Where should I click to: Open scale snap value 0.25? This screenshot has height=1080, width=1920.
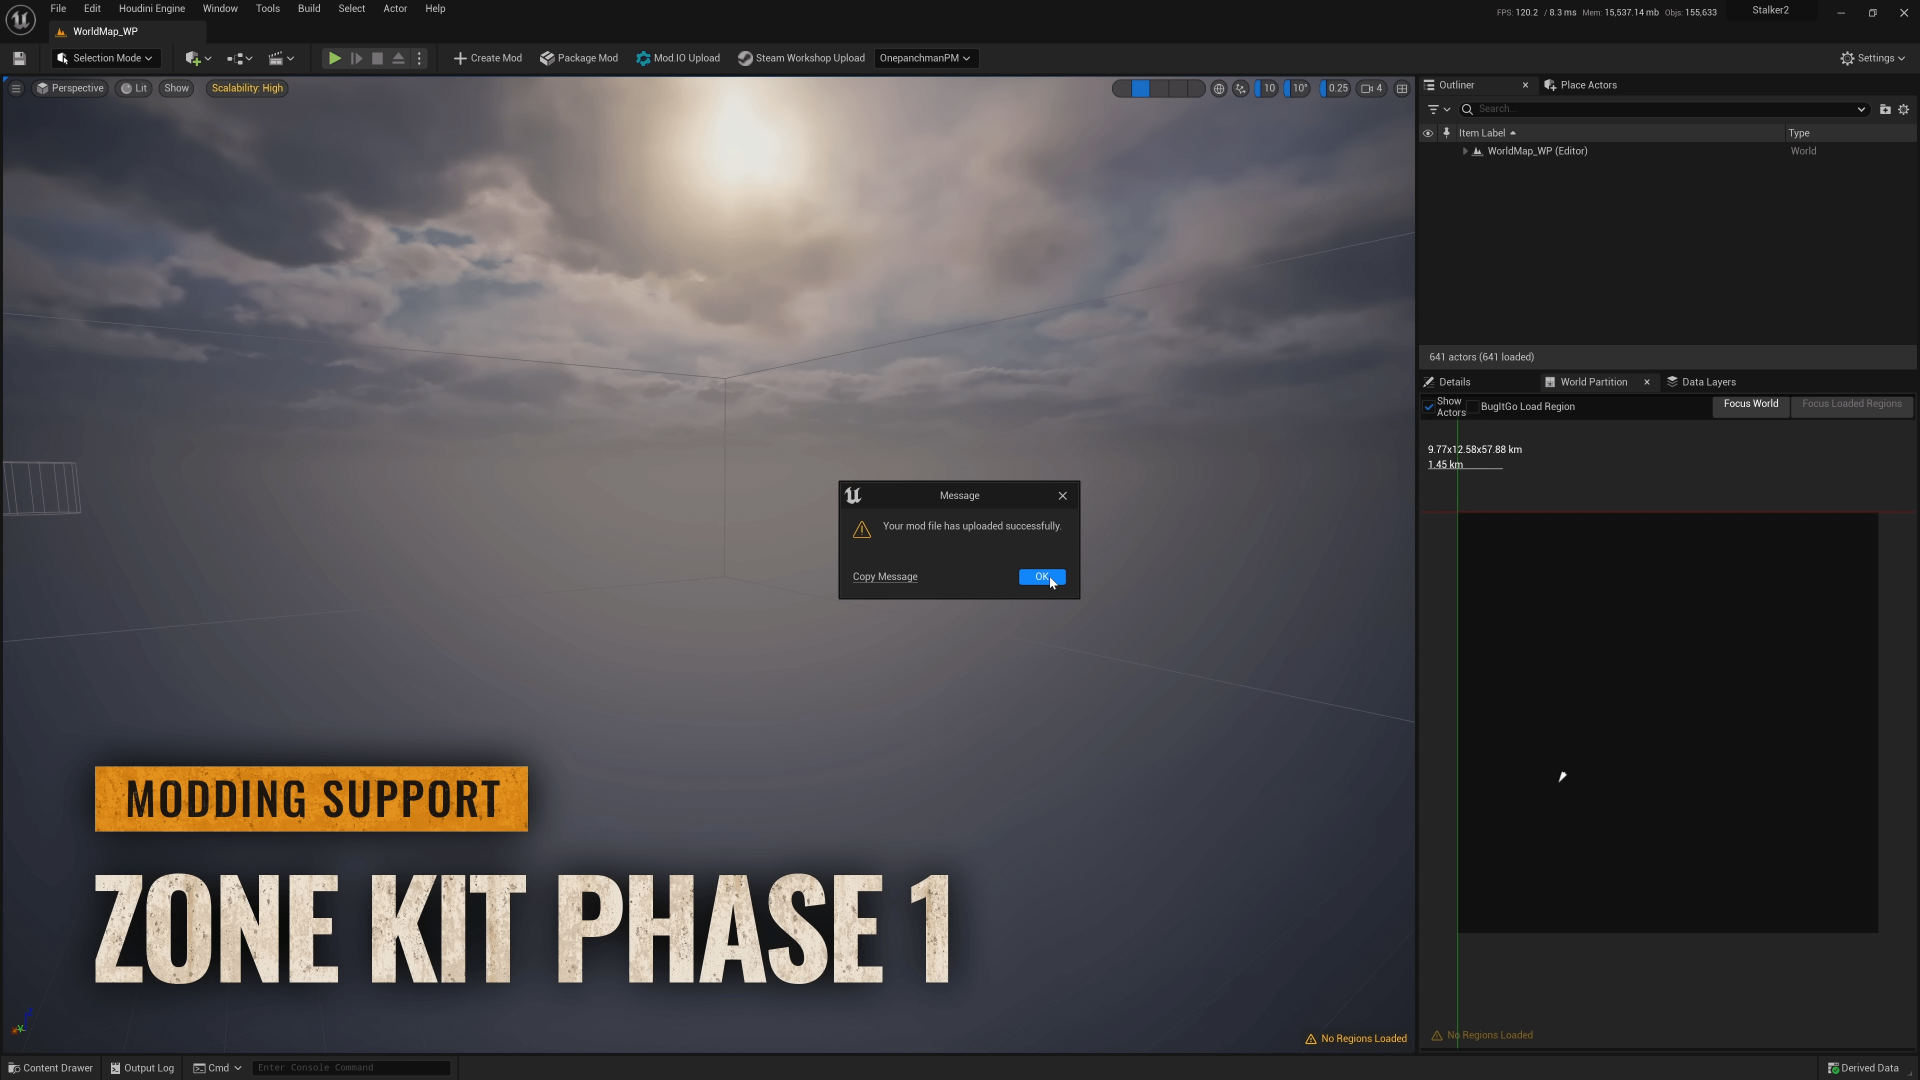point(1338,88)
